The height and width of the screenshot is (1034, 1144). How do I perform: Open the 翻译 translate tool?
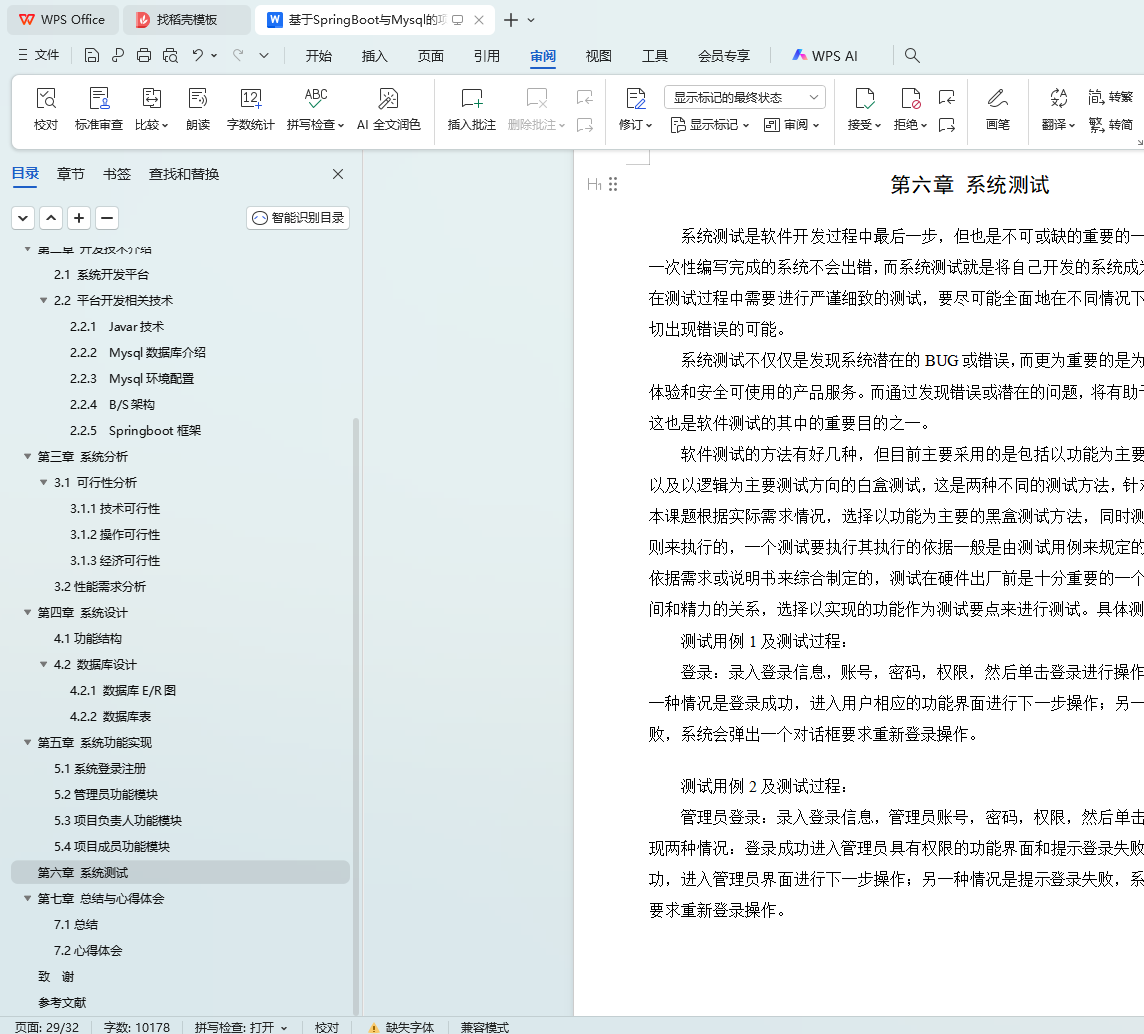[1058, 109]
